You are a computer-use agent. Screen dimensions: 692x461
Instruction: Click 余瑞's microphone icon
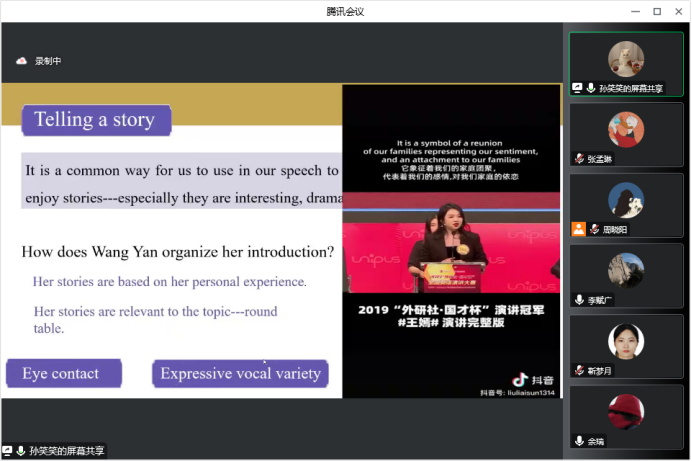pyautogui.click(x=579, y=441)
